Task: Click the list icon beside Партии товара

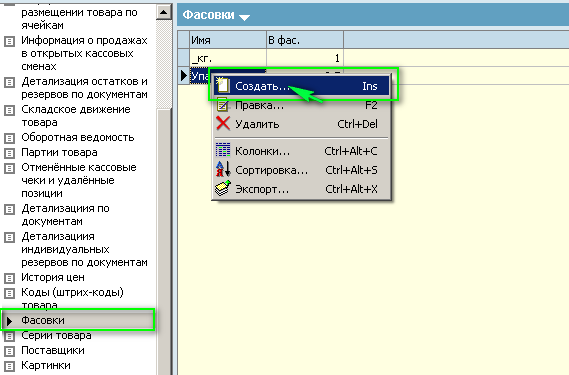Action: coord(9,153)
